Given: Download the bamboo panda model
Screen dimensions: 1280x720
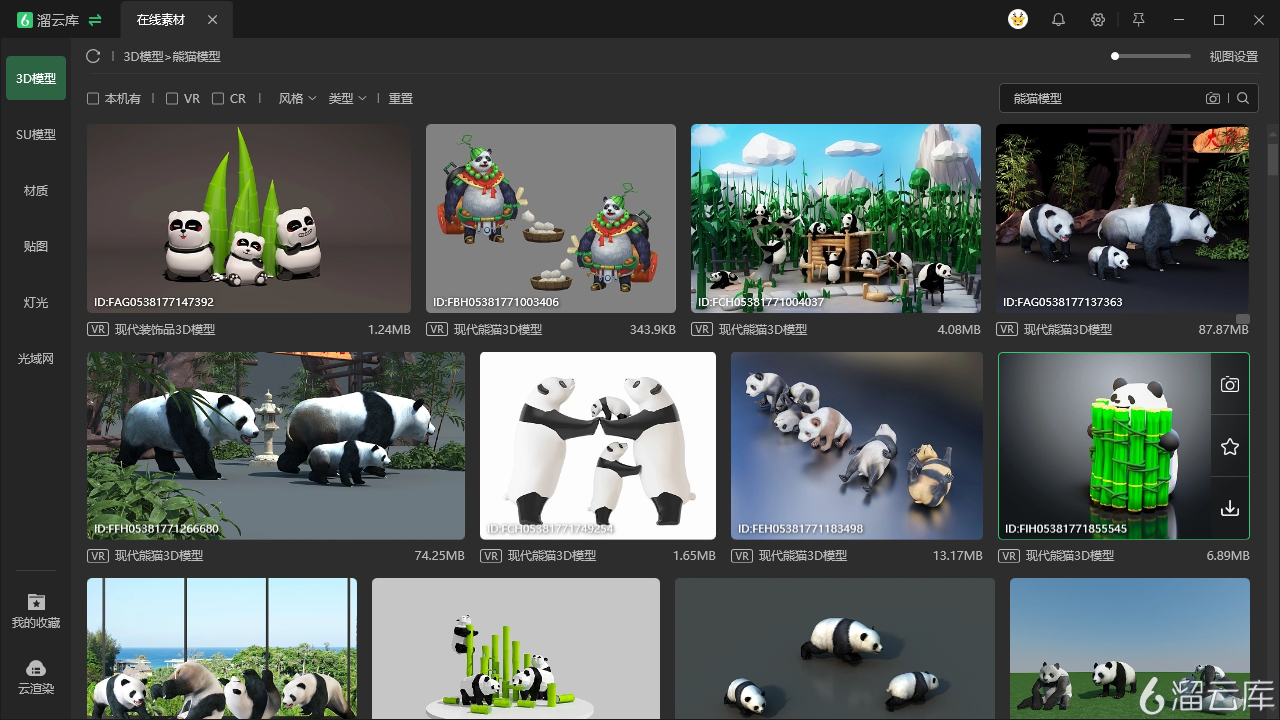Looking at the screenshot, I should coord(1230,509).
